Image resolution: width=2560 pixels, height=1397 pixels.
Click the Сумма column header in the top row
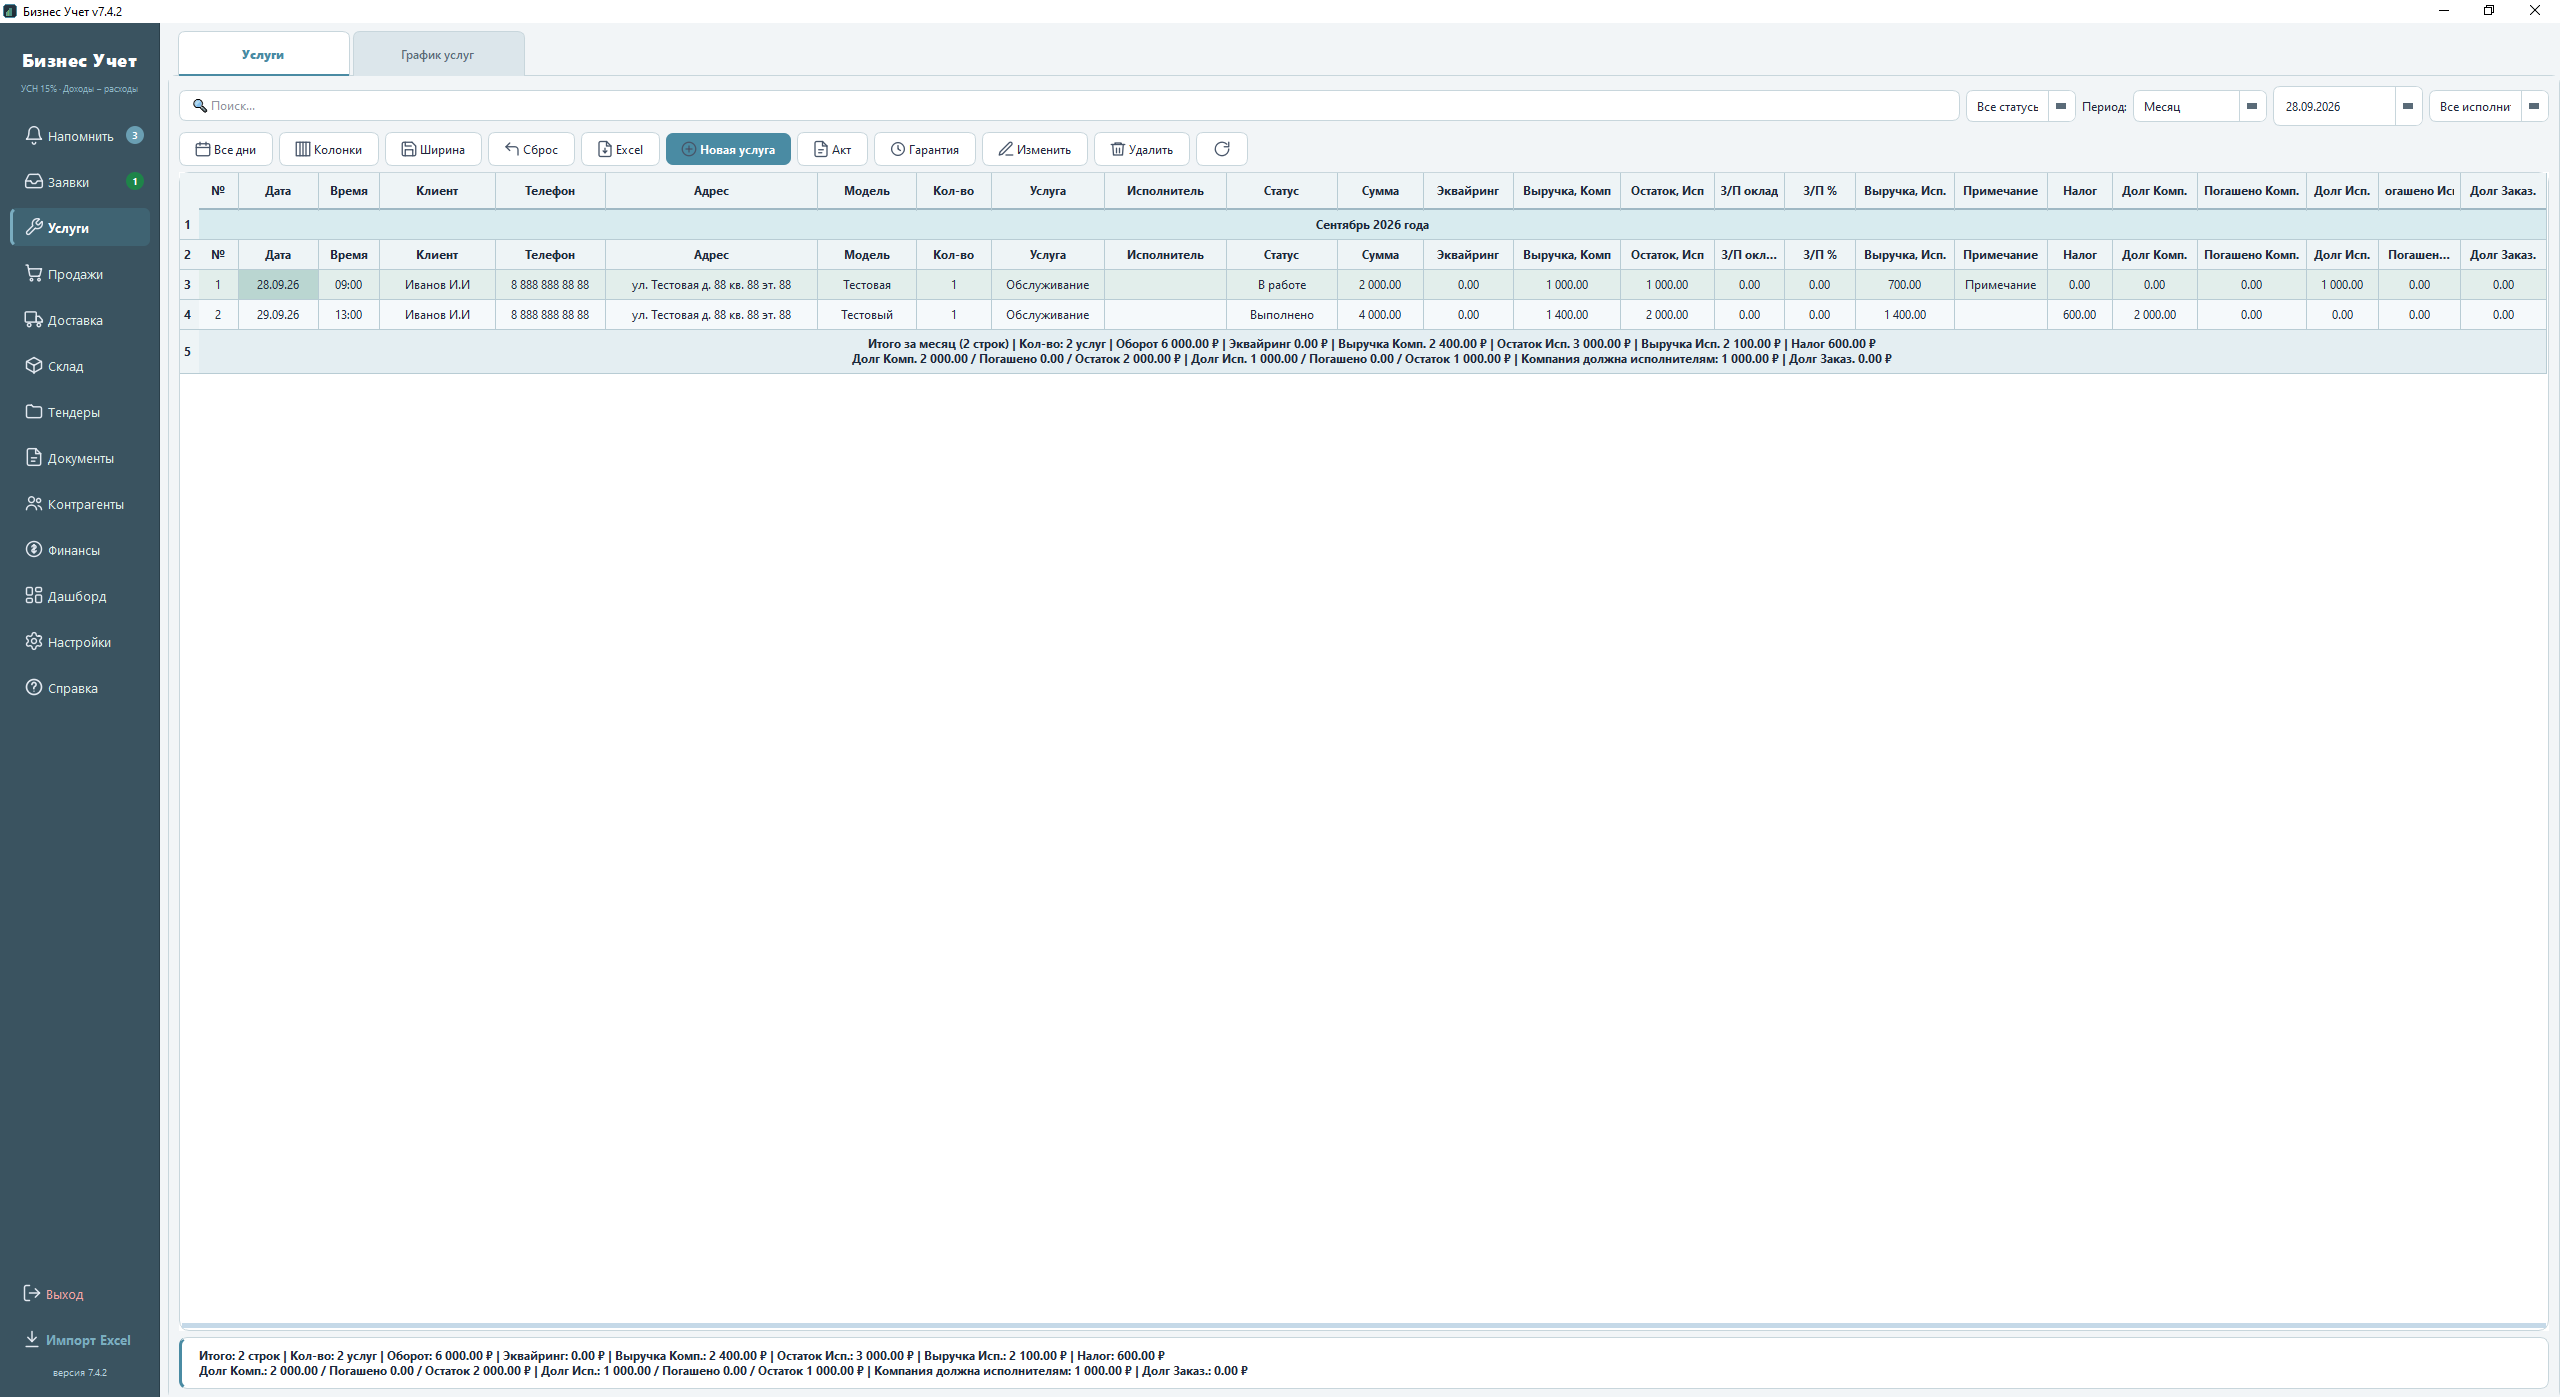pos(1380,191)
